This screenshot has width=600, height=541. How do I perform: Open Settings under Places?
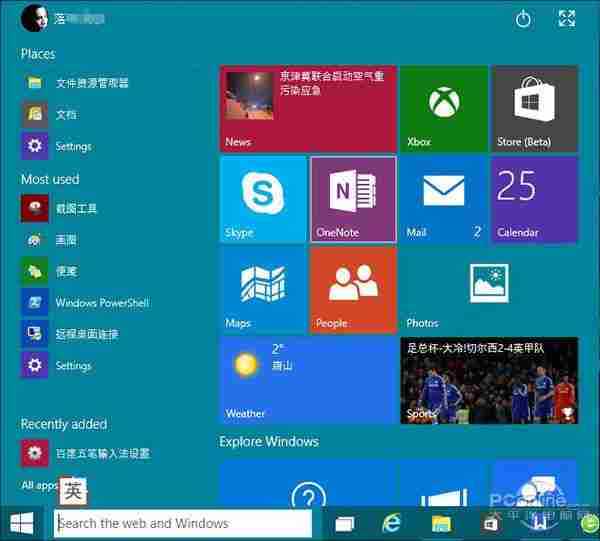pos(73,146)
